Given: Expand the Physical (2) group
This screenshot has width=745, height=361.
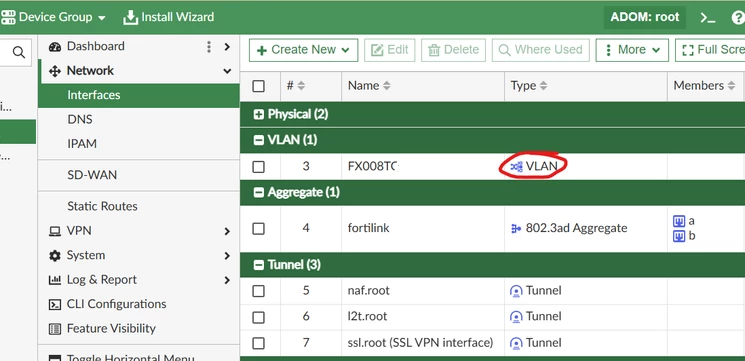Looking at the screenshot, I should click(258, 114).
